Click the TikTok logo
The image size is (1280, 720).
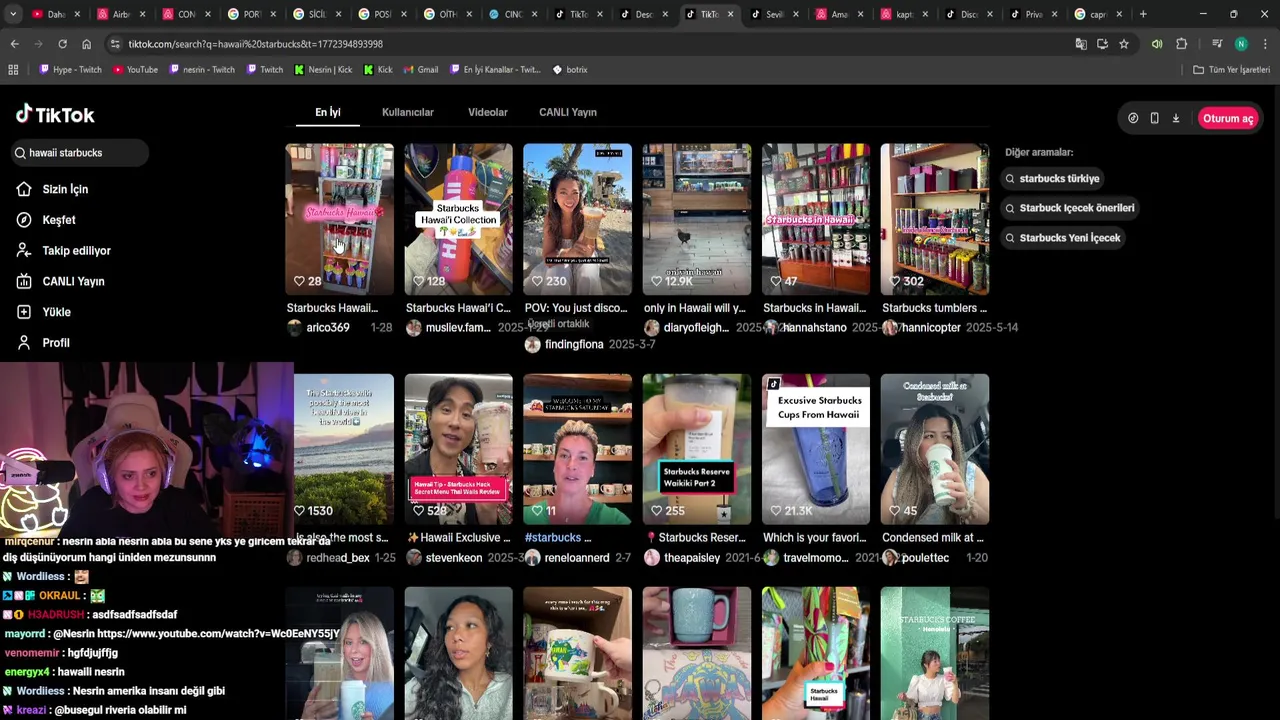tap(55, 114)
